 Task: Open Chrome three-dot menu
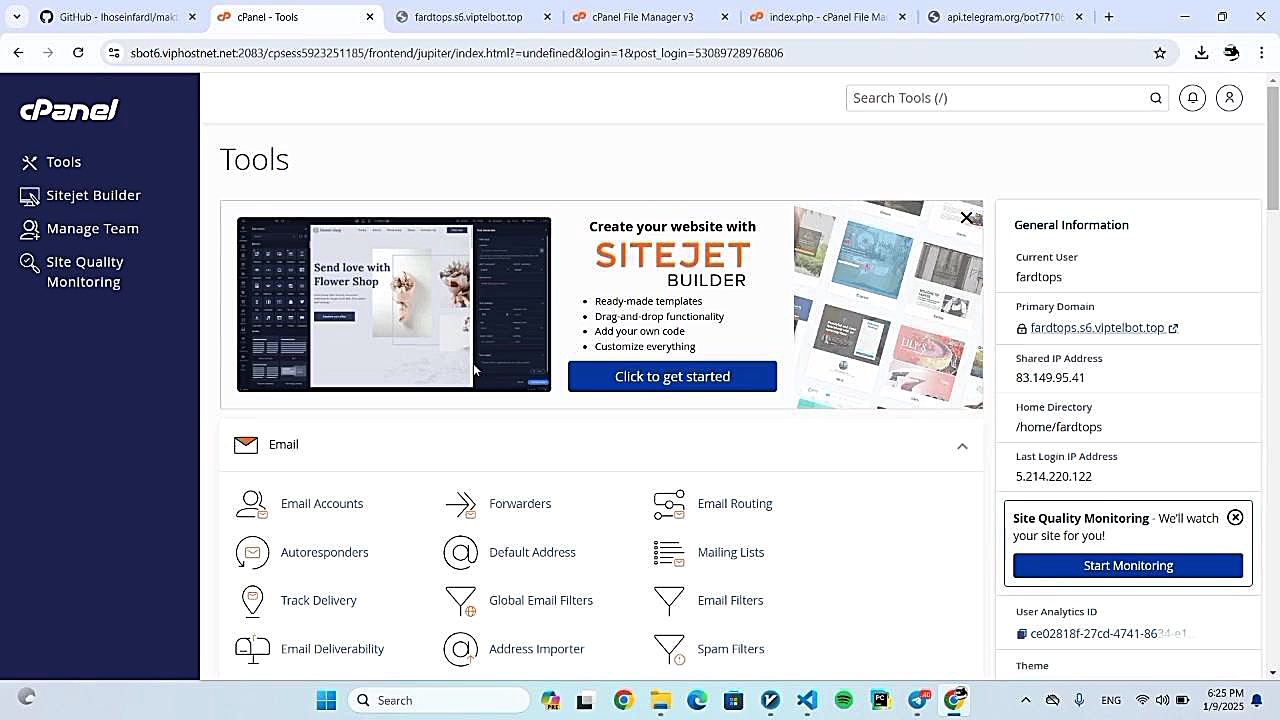(1263, 53)
